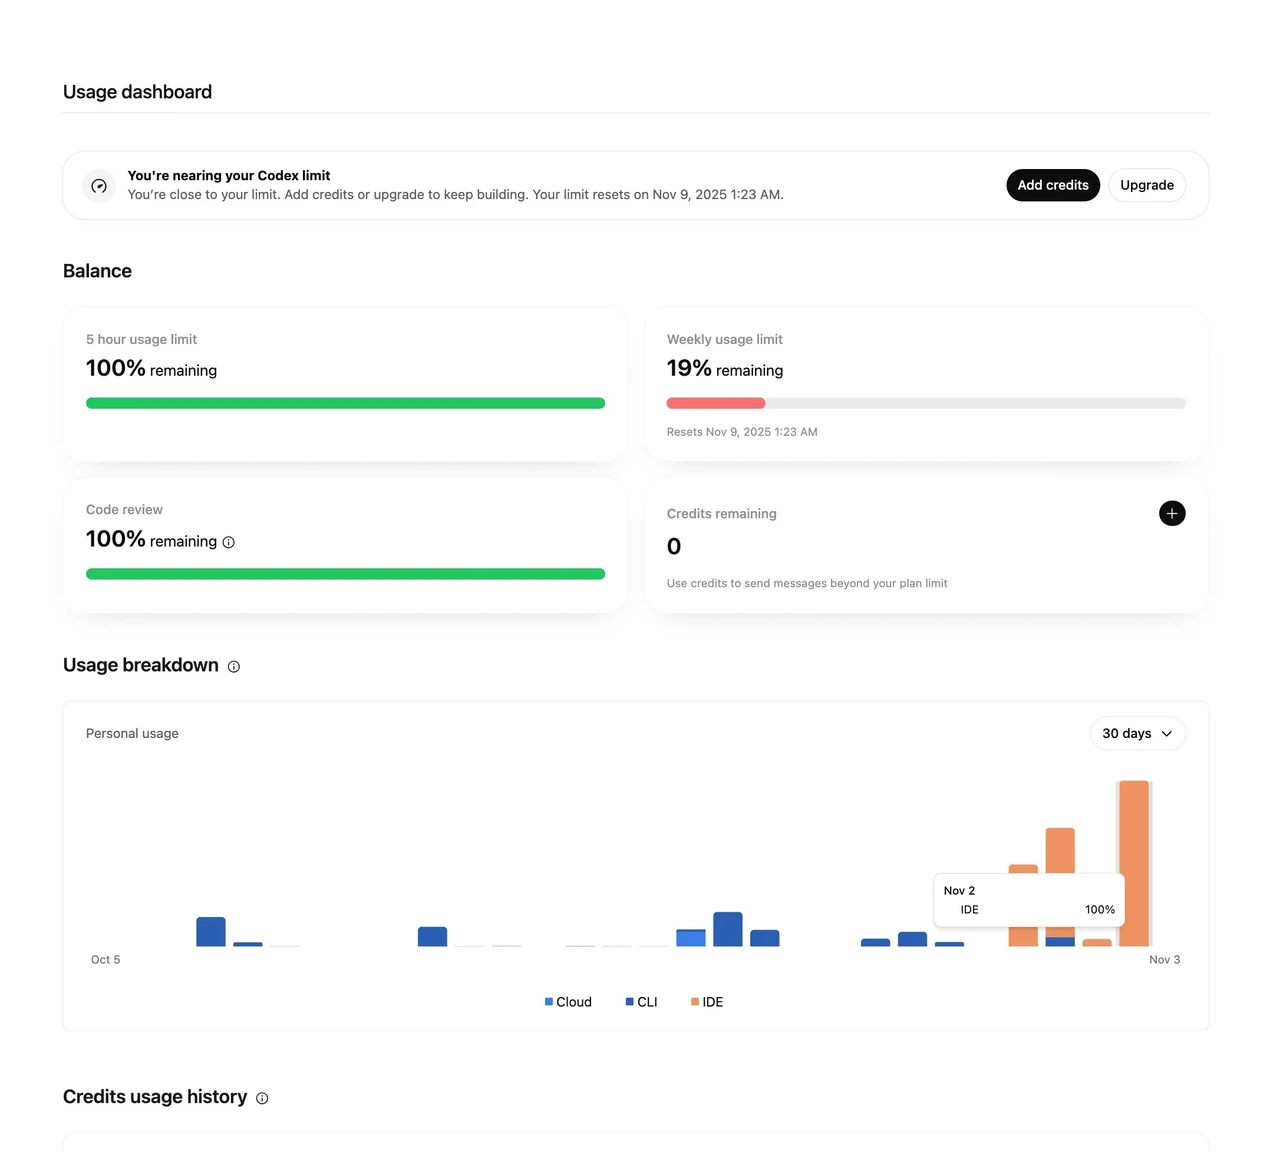The width and height of the screenshot is (1280, 1152).
Task: Click the Nov 2 tooltip on the chart
Action: tap(1029, 900)
